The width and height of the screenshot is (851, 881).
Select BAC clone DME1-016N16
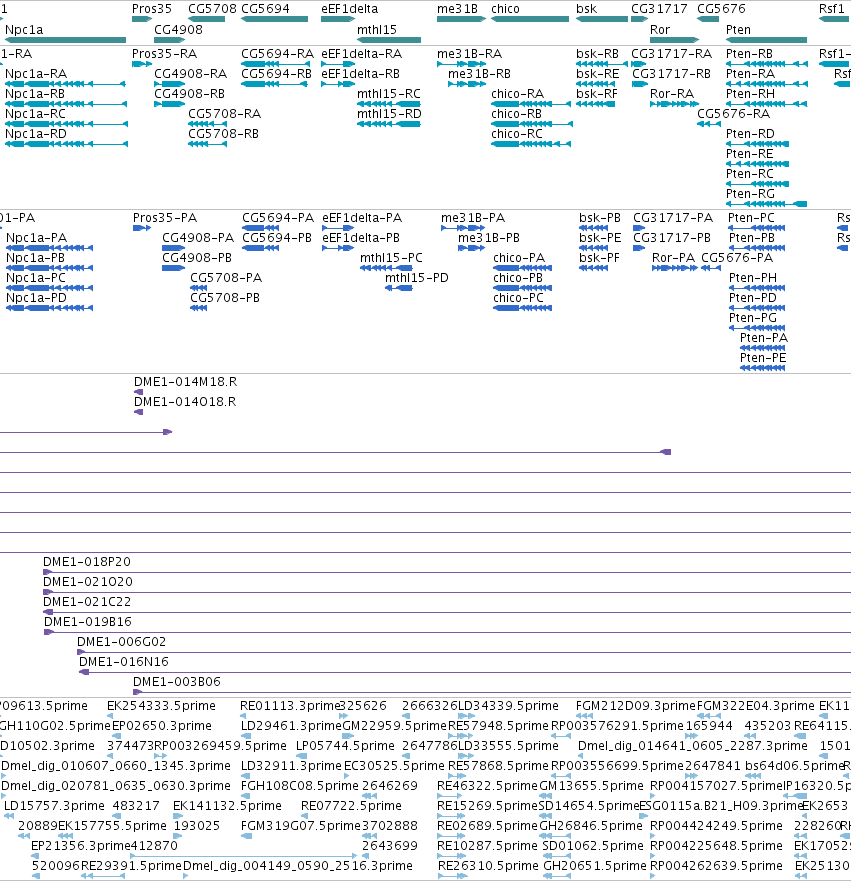[123, 662]
